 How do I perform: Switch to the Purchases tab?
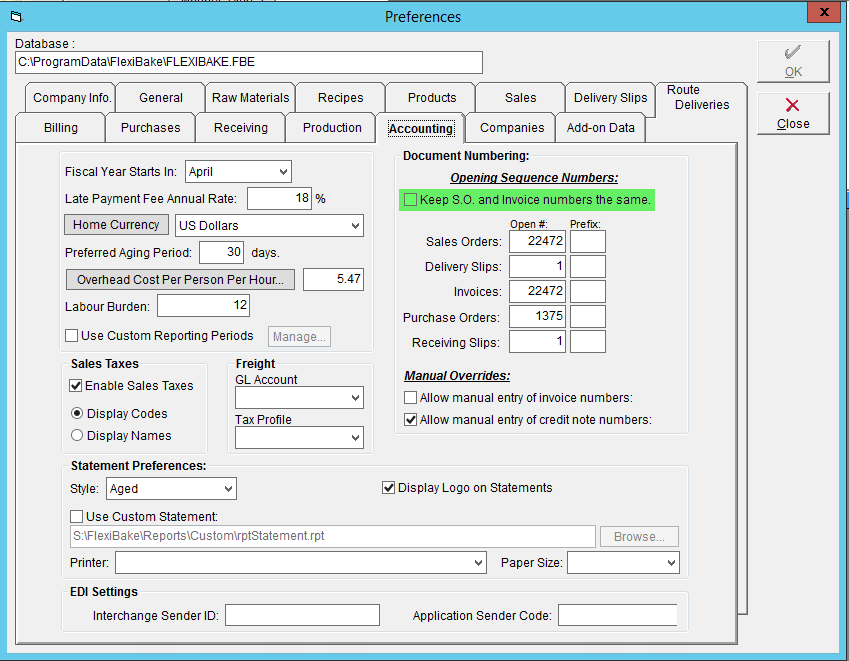pyautogui.click(x=151, y=128)
